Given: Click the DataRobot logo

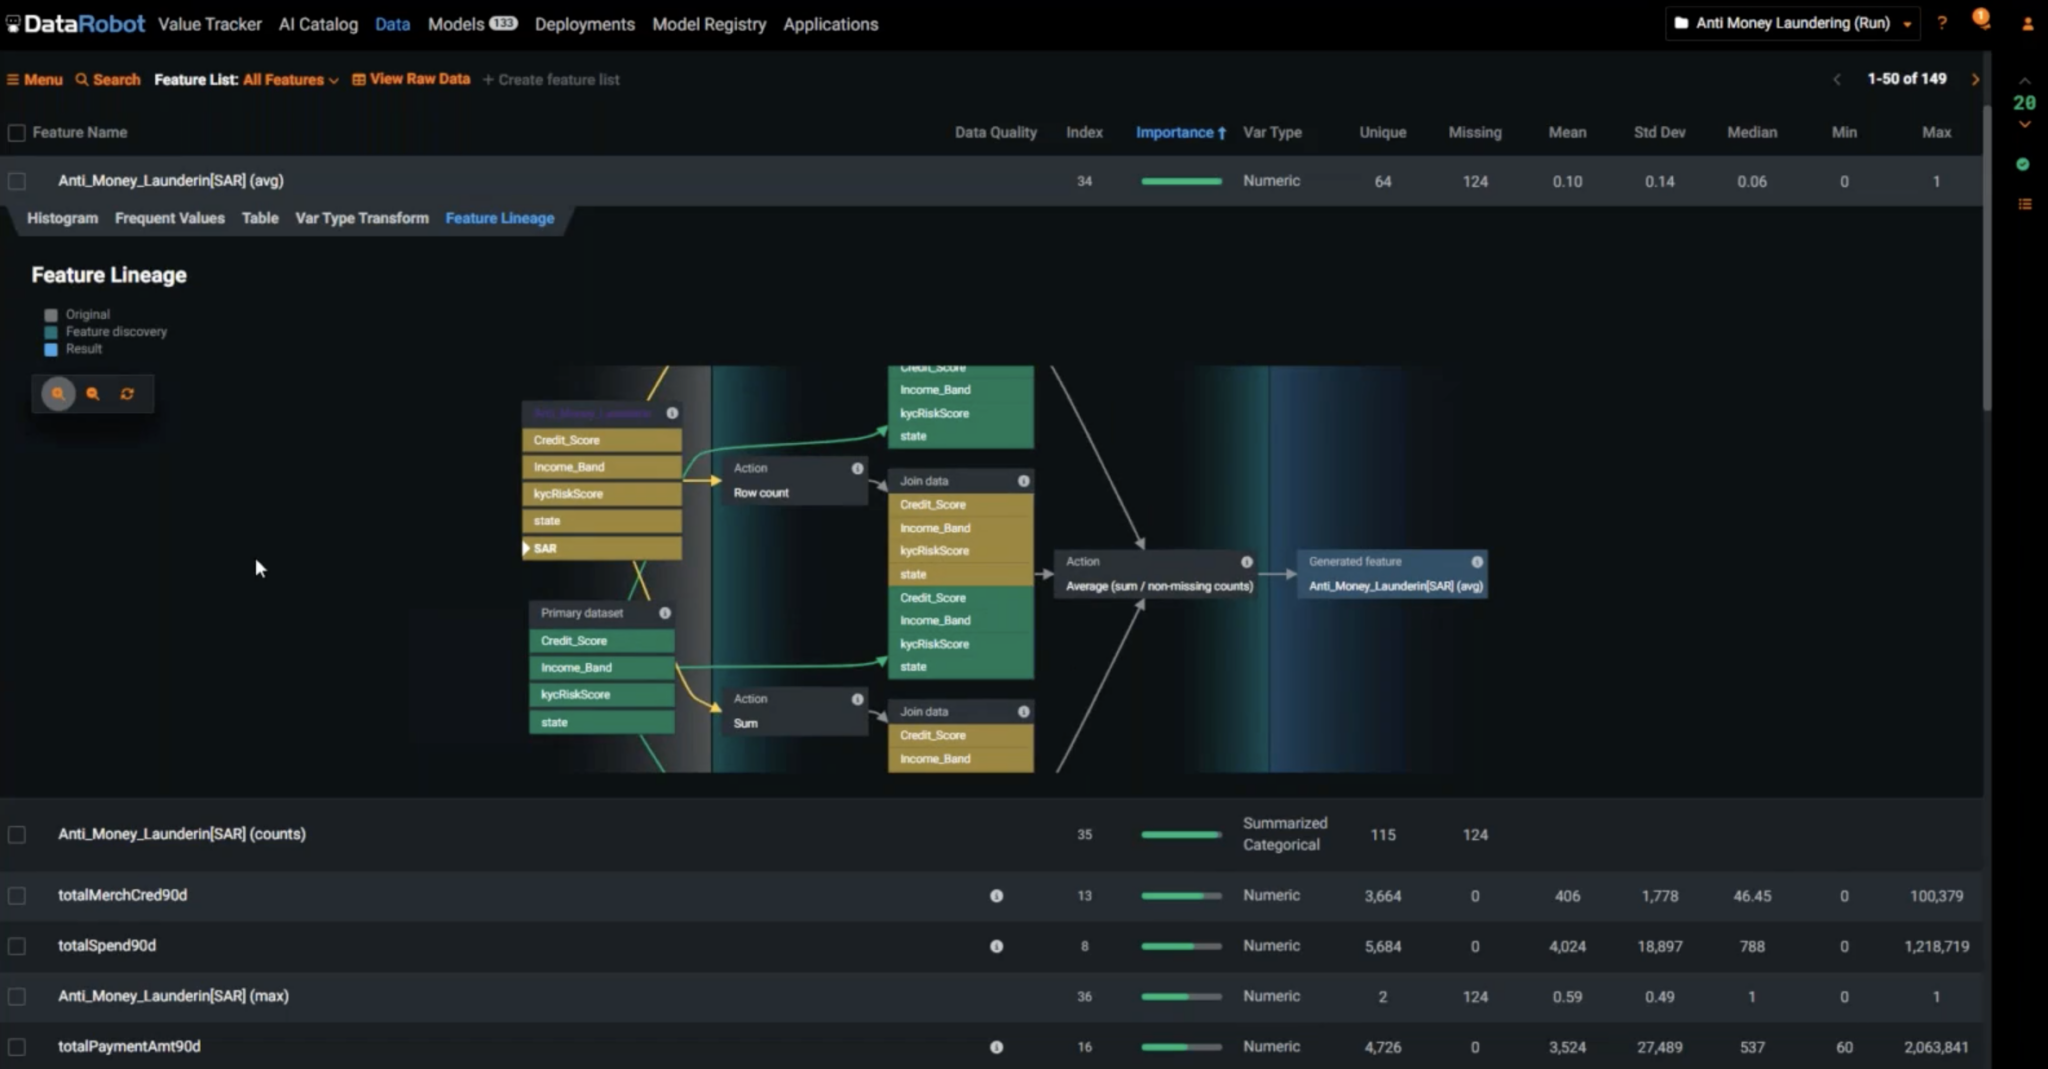Looking at the screenshot, I should click(x=75, y=23).
